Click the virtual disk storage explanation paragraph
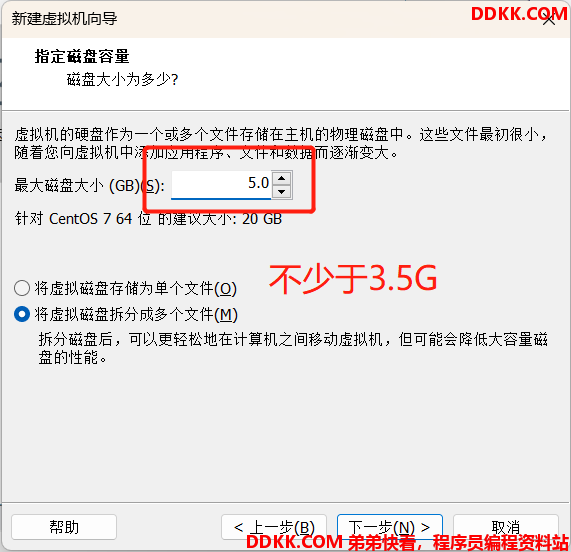 pyautogui.click(x=281, y=143)
